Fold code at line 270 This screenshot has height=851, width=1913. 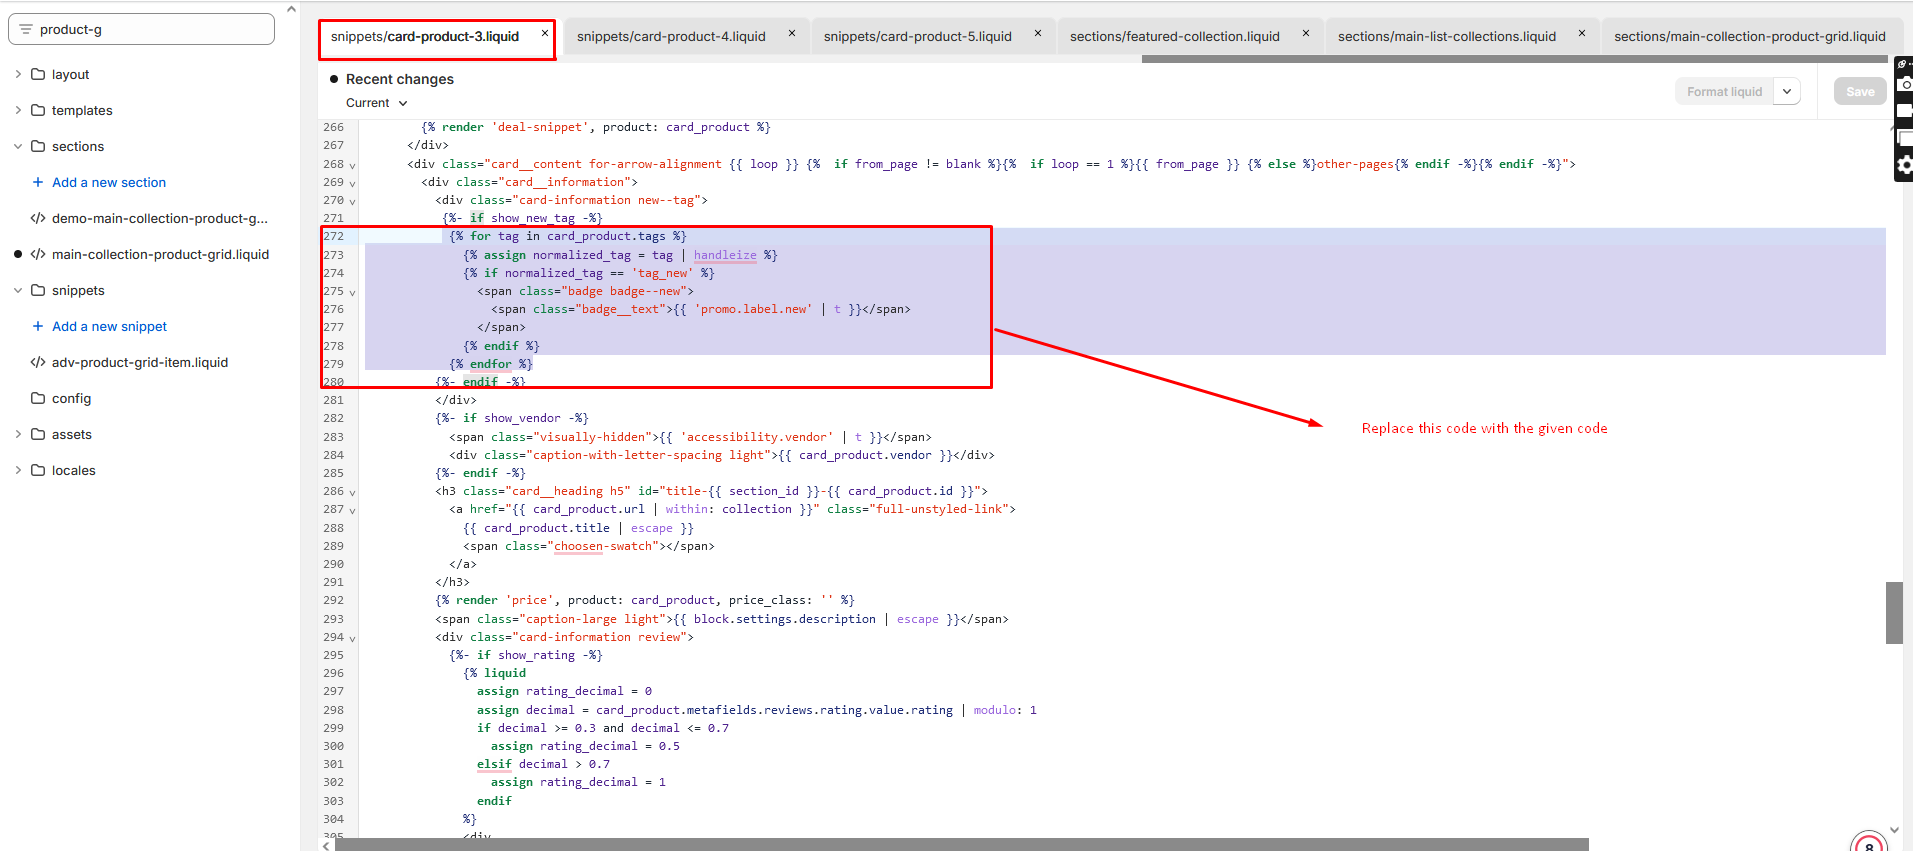tap(352, 201)
